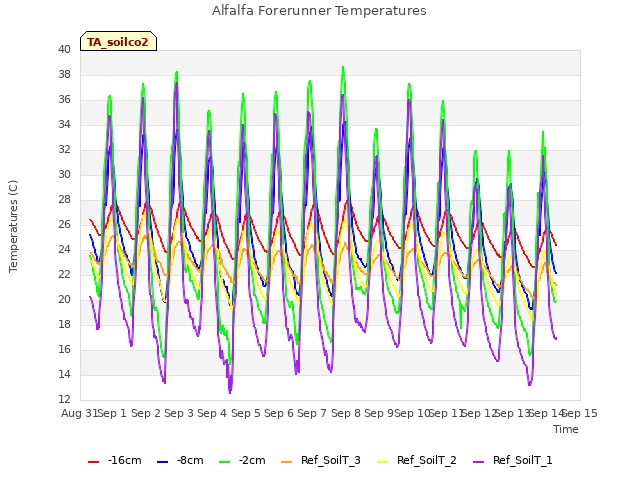Viewport: 640px width, 480px height.
Task: Click the red -16cm legend color marker
Action: coord(93,462)
